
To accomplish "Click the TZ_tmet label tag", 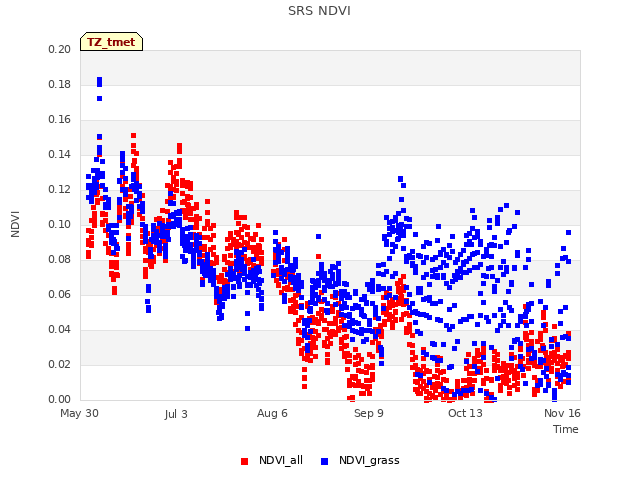I will pyautogui.click(x=111, y=42).
